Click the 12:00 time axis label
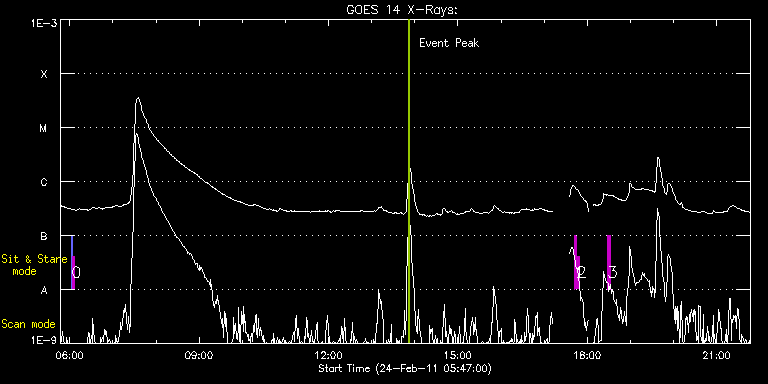Viewport: 768px width, 384px height. (329, 355)
